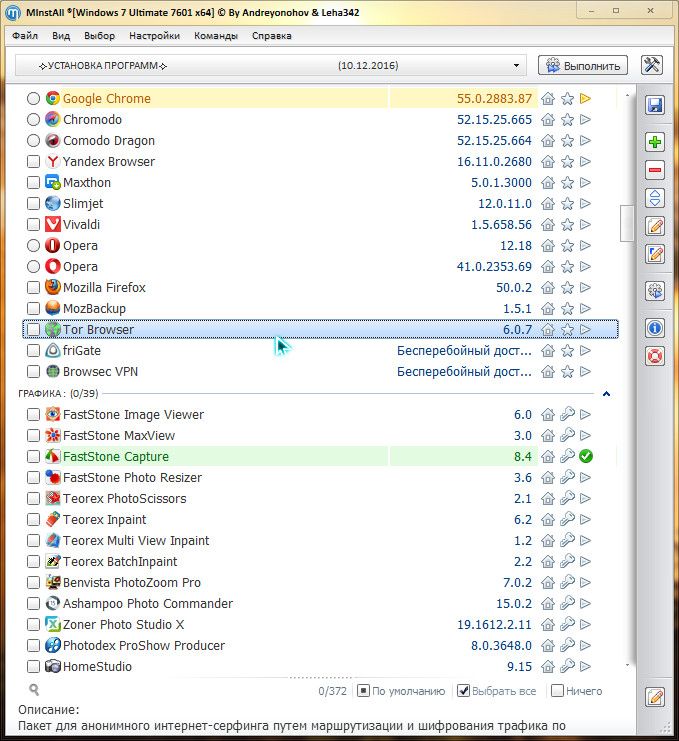
Task: Select the Slimjet list row
Action: coord(320,204)
